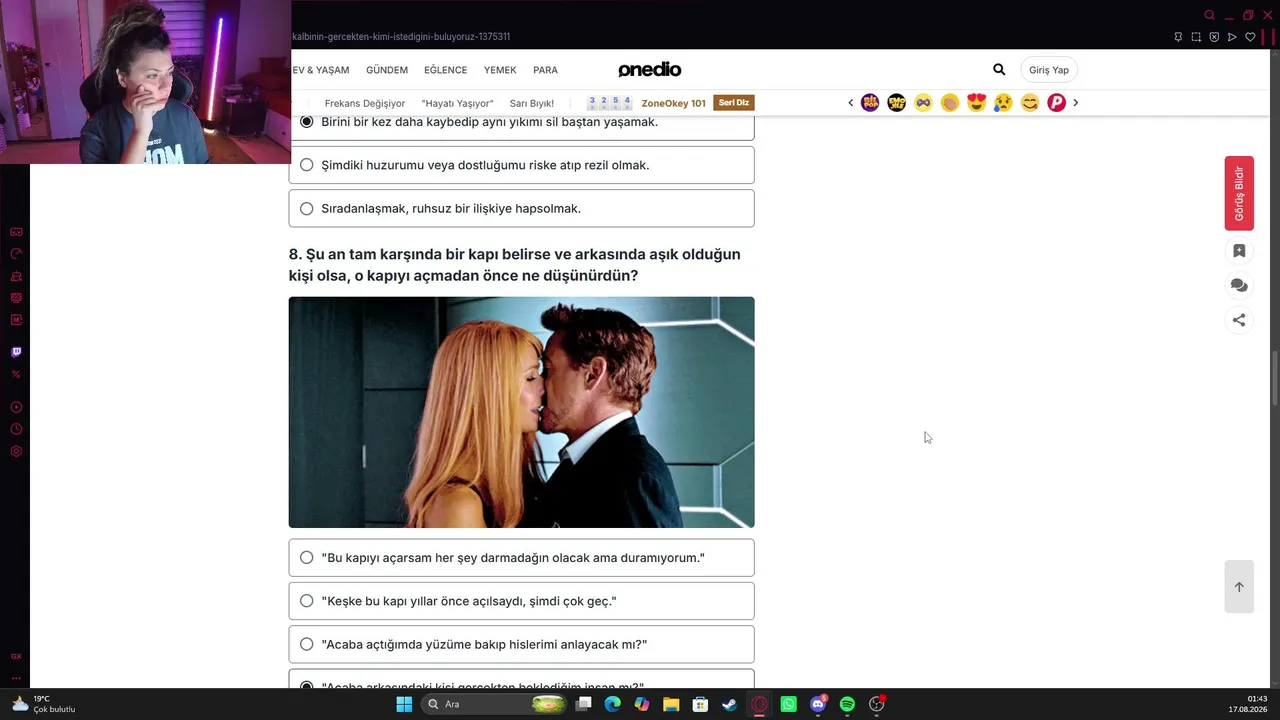Select "Bu kapıyı açarsam her şey" answer
Image resolution: width=1280 pixels, height=720 pixels.
(521, 558)
